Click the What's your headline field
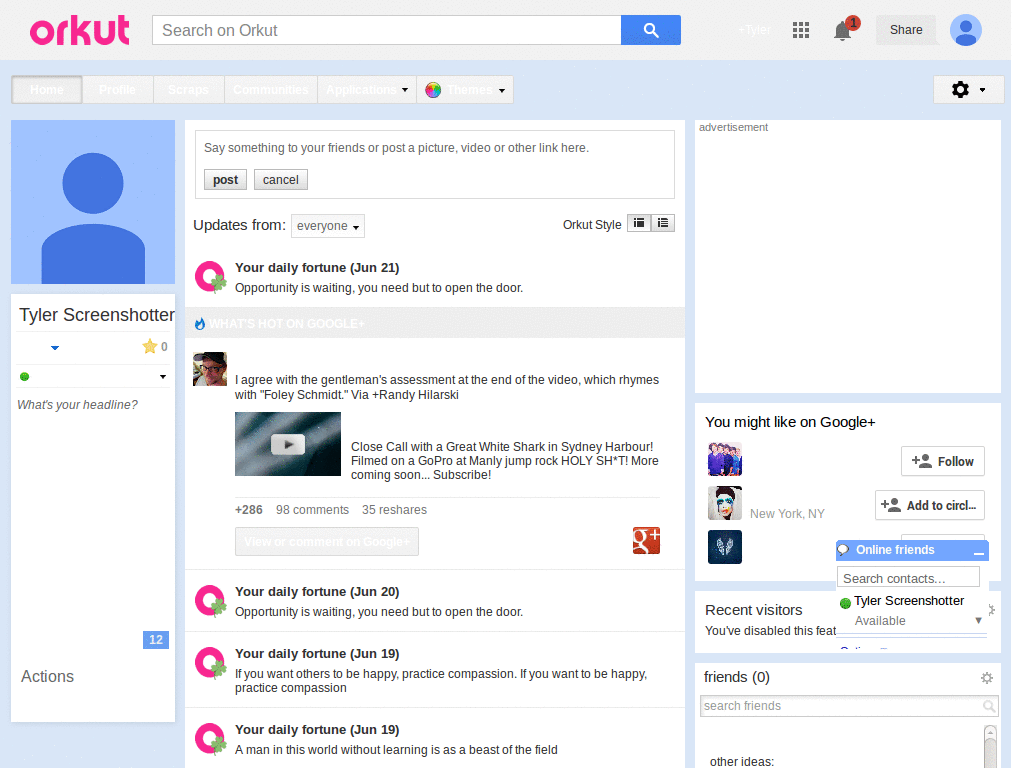The width and height of the screenshot is (1024, 768). click(x=78, y=405)
